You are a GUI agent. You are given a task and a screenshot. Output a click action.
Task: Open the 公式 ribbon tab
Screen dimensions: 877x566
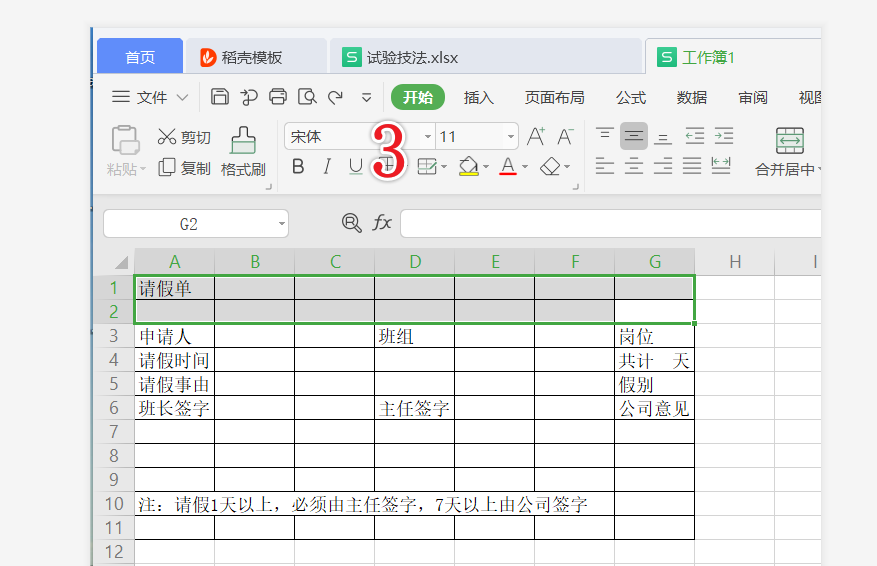[x=631, y=97]
